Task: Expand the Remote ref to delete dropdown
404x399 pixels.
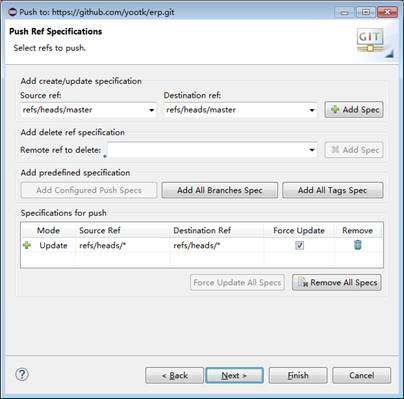Action: [312, 150]
